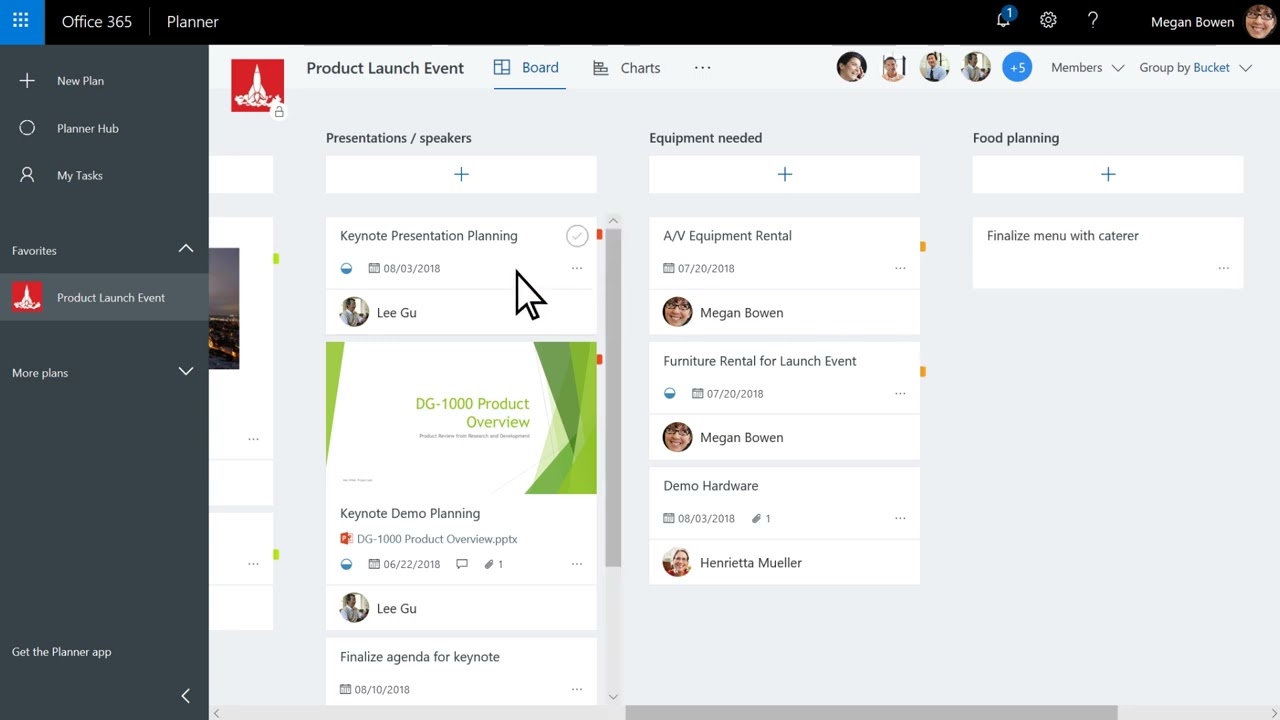
Task: Open more options for Furniture Rental card
Action: point(900,393)
